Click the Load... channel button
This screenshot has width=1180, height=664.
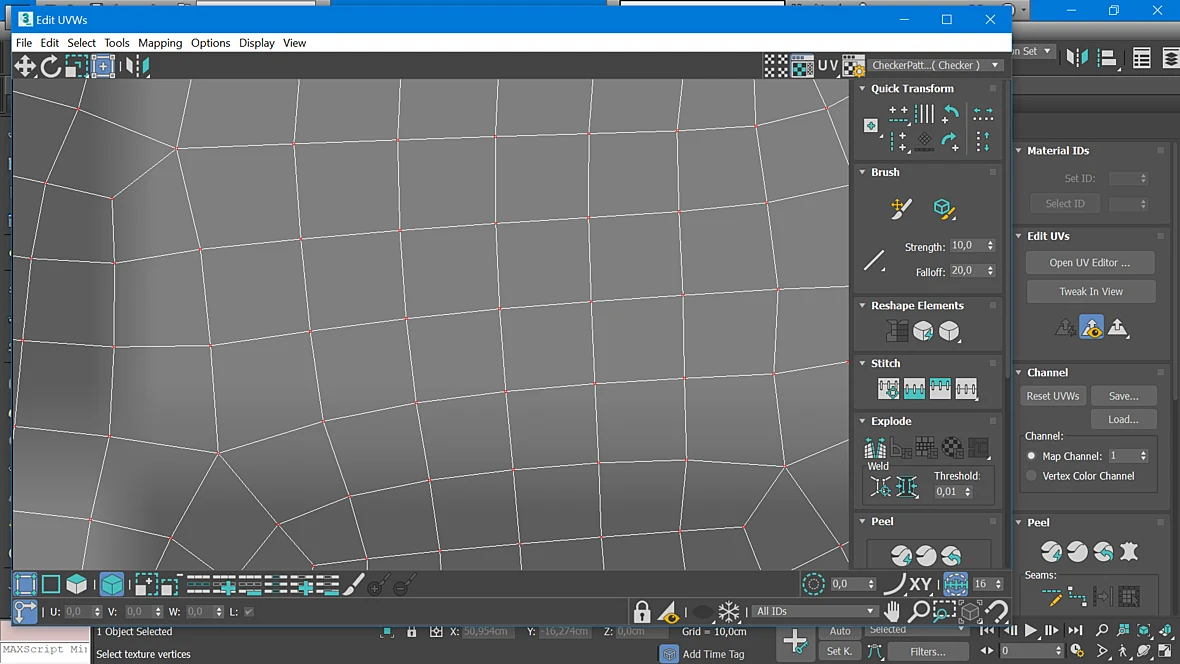(1123, 419)
